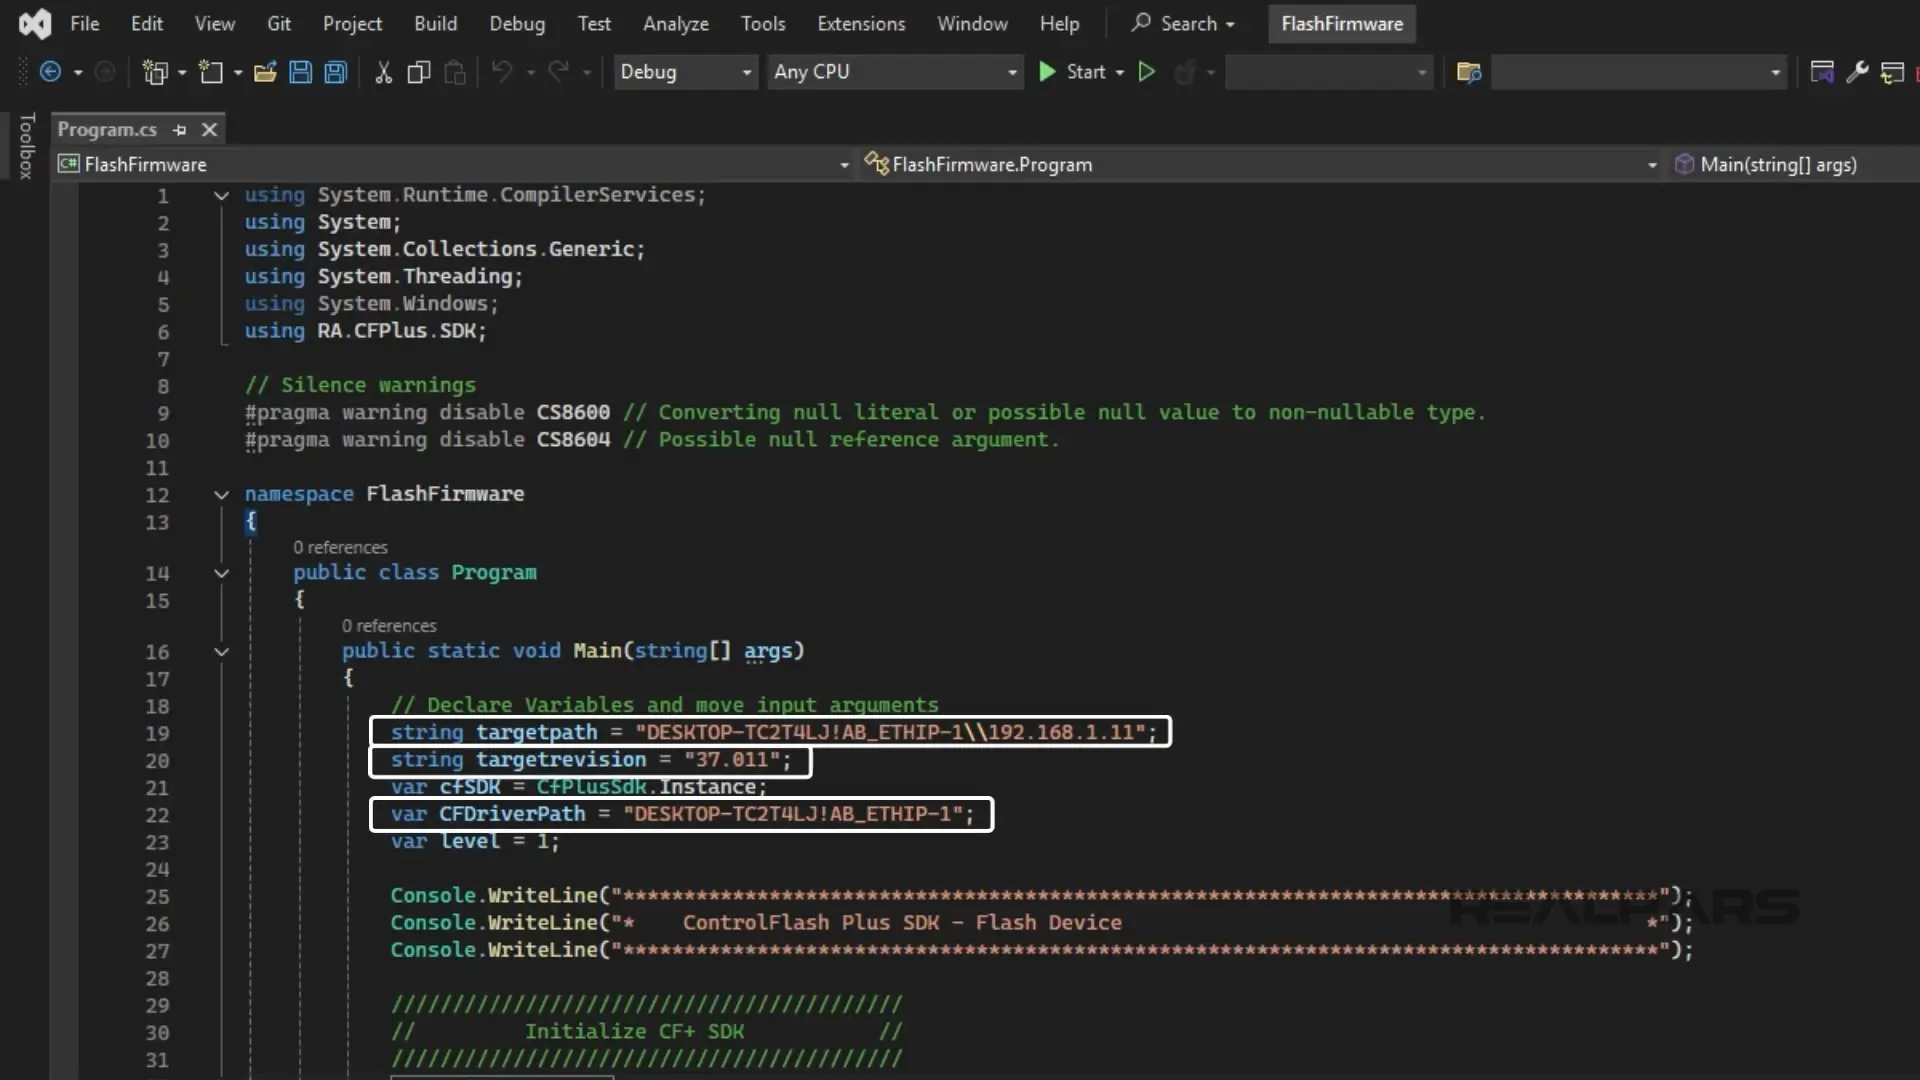
Task: Open the Extensions menu
Action: point(861,23)
